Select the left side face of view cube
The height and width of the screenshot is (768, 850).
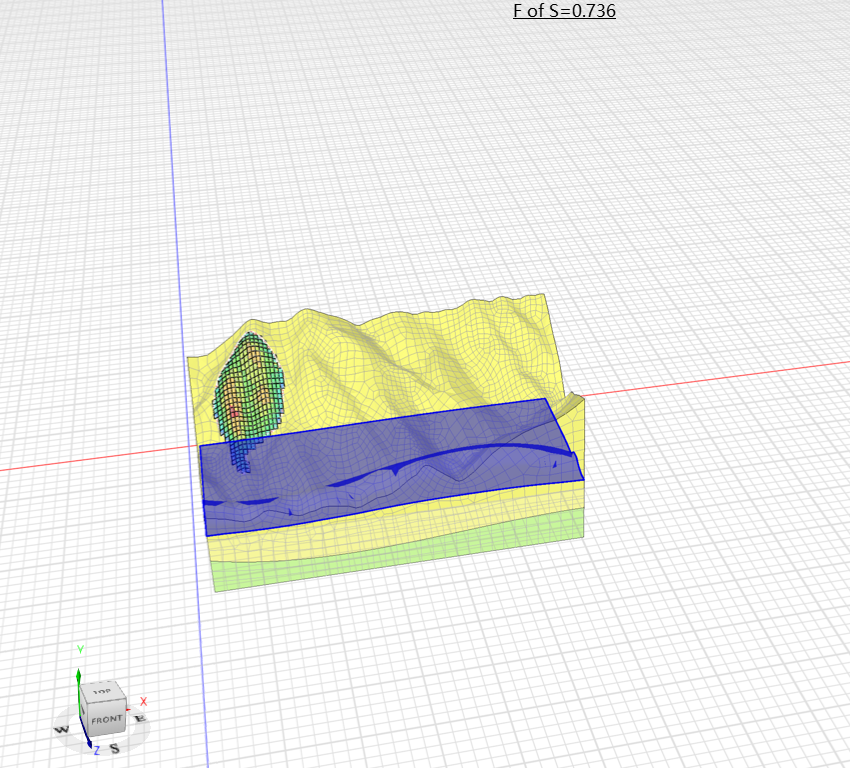tap(85, 709)
